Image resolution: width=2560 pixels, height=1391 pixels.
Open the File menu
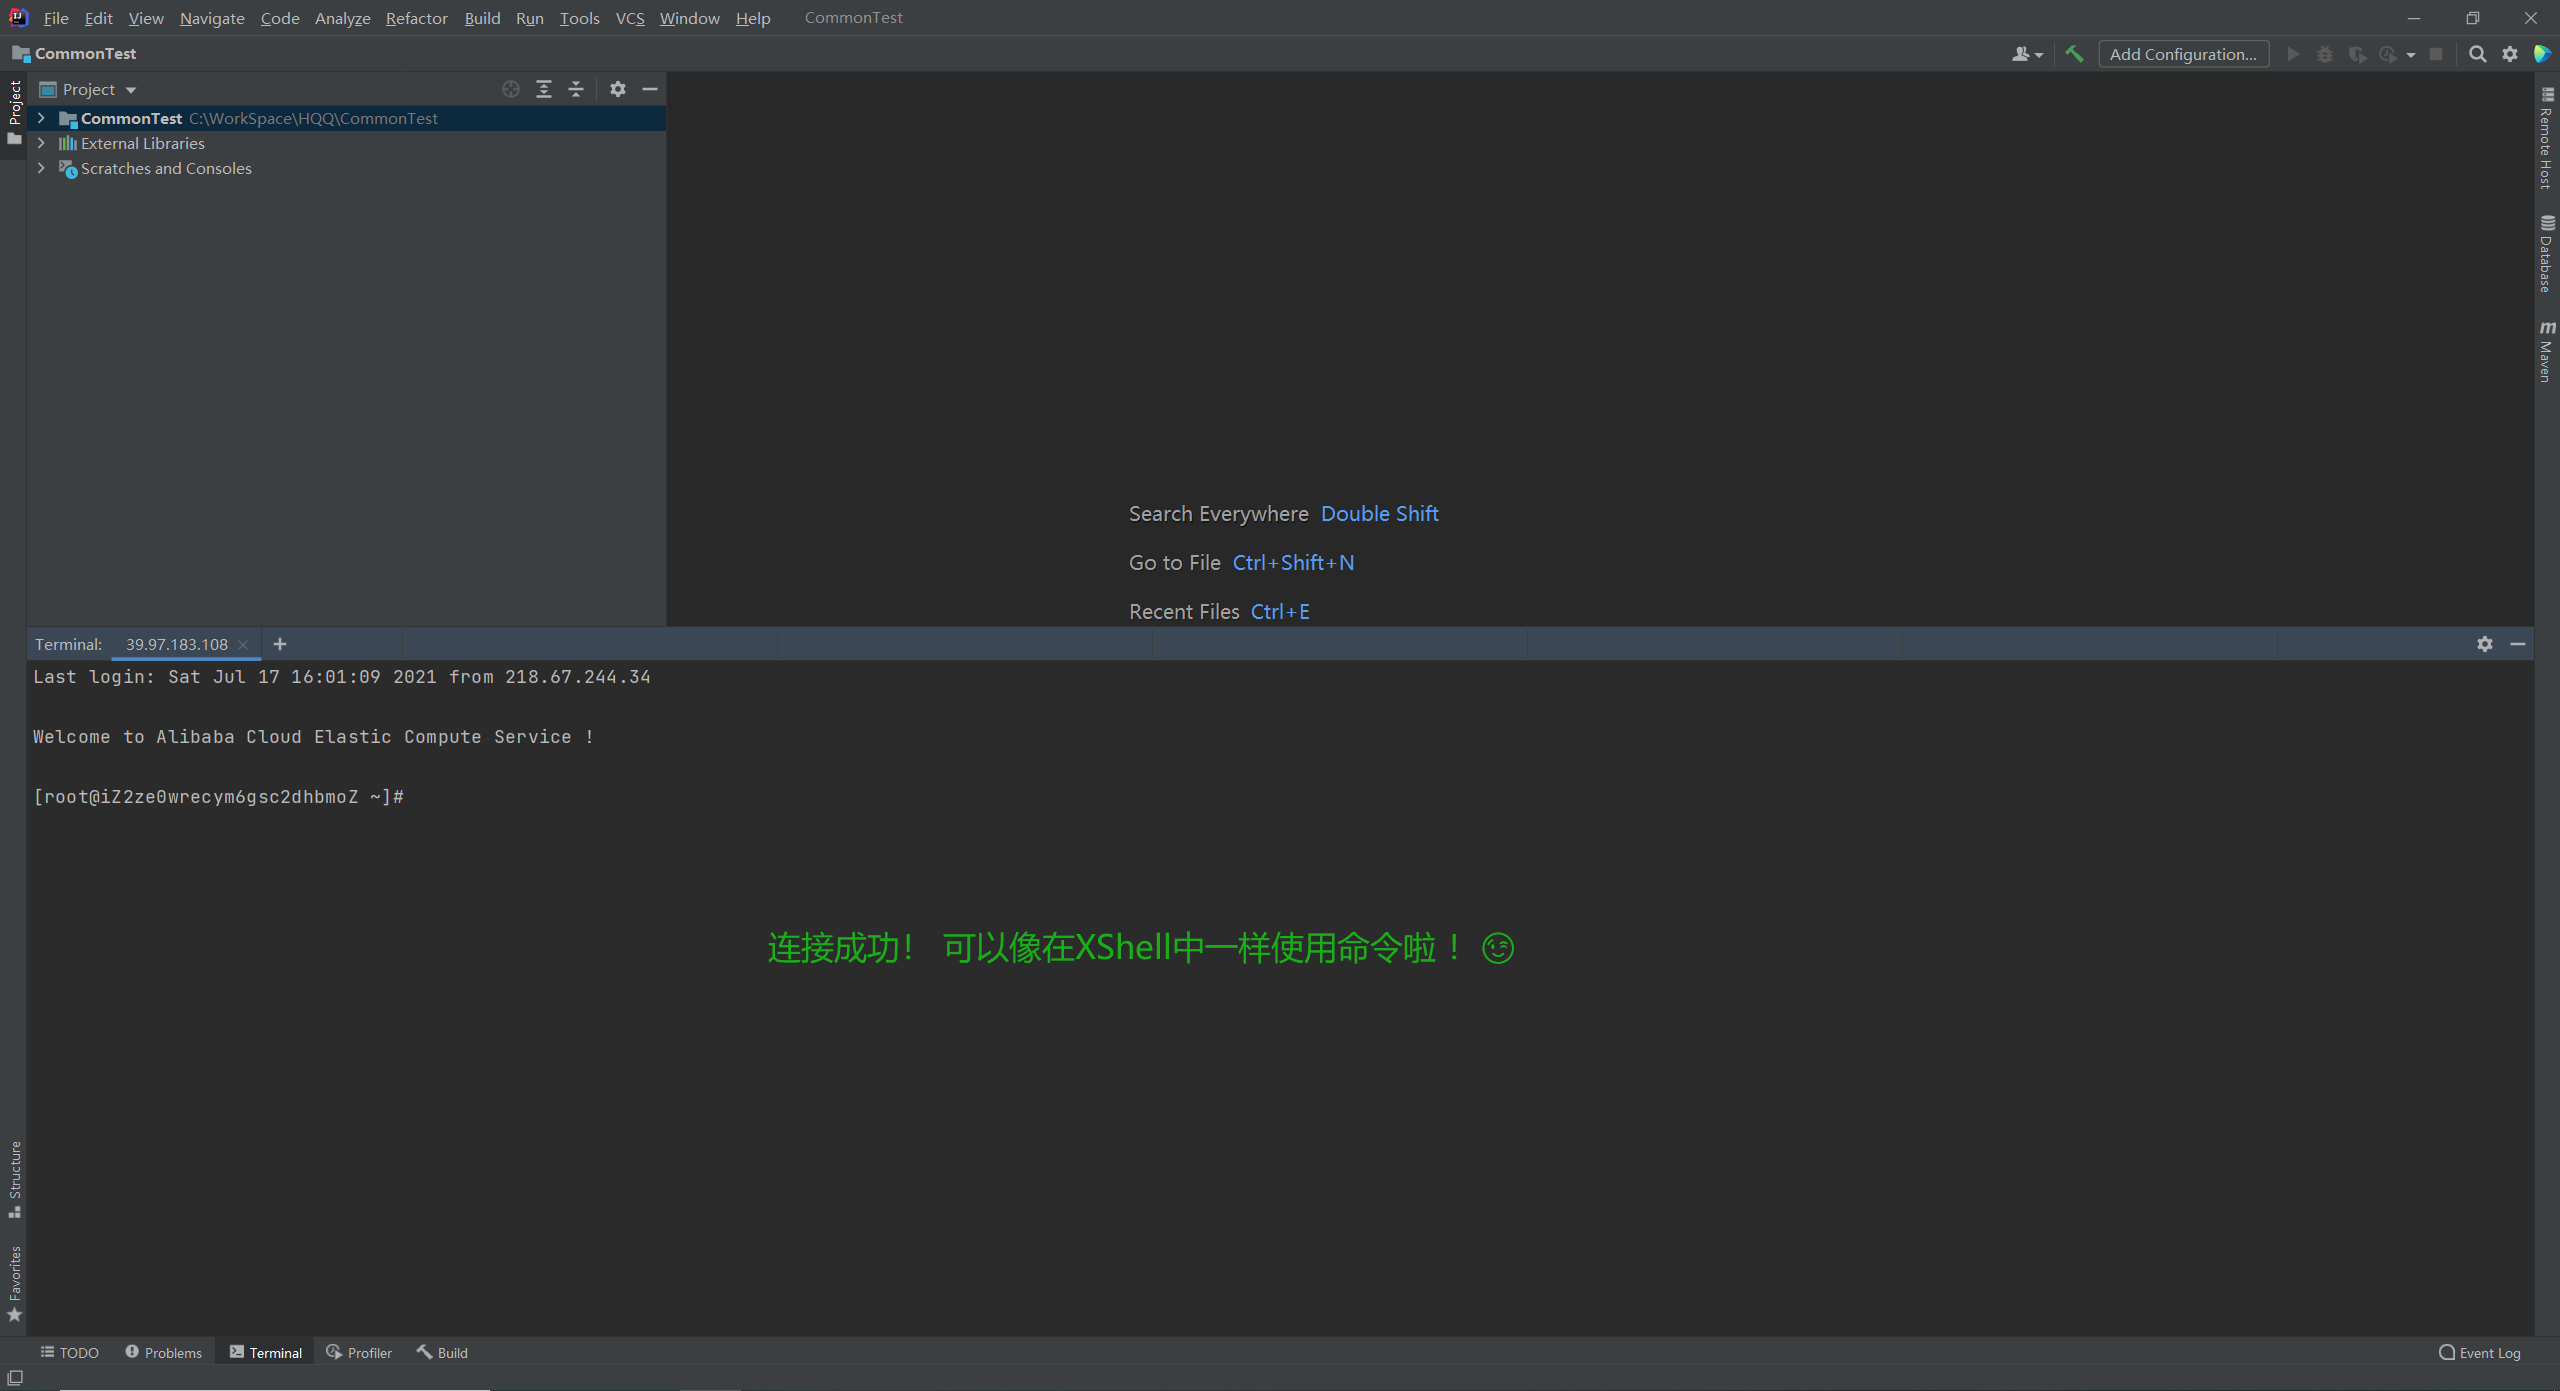(56, 18)
